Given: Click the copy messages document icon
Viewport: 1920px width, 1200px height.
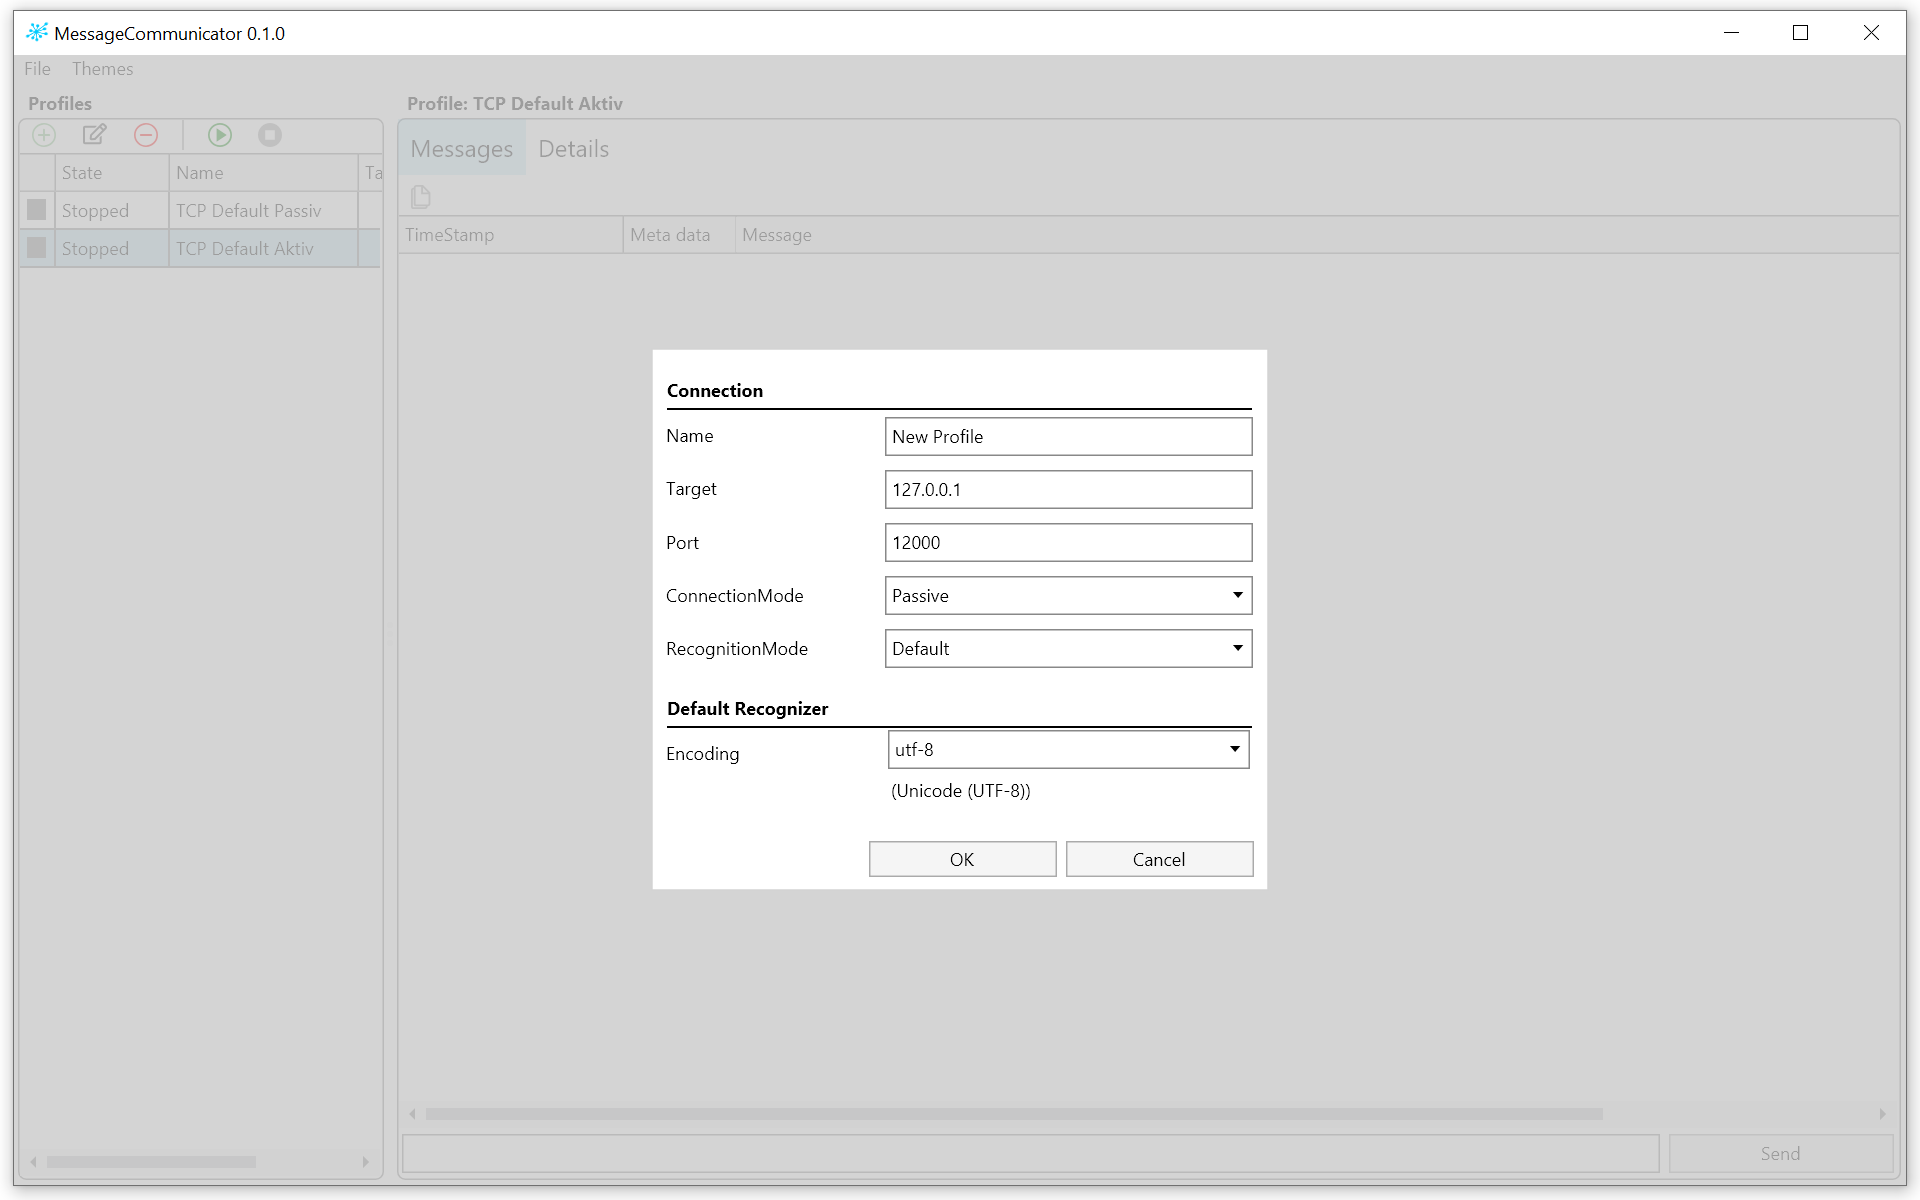Looking at the screenshot, I should pyautogui.click(x=421, y=197).
